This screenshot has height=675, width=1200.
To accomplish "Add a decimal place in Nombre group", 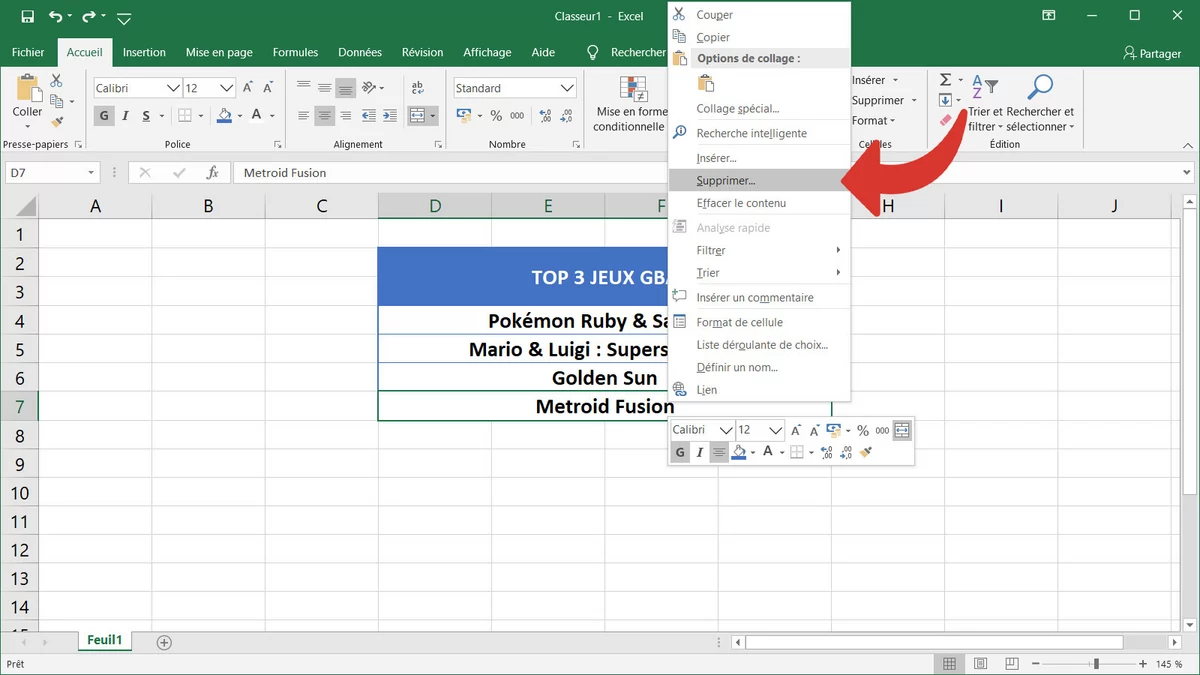I will (543, 116).
